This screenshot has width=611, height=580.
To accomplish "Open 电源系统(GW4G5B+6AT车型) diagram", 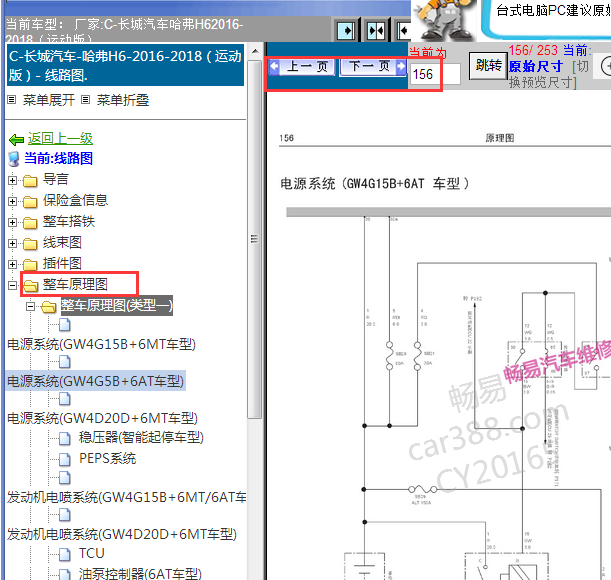I will (x=95, y=381).
